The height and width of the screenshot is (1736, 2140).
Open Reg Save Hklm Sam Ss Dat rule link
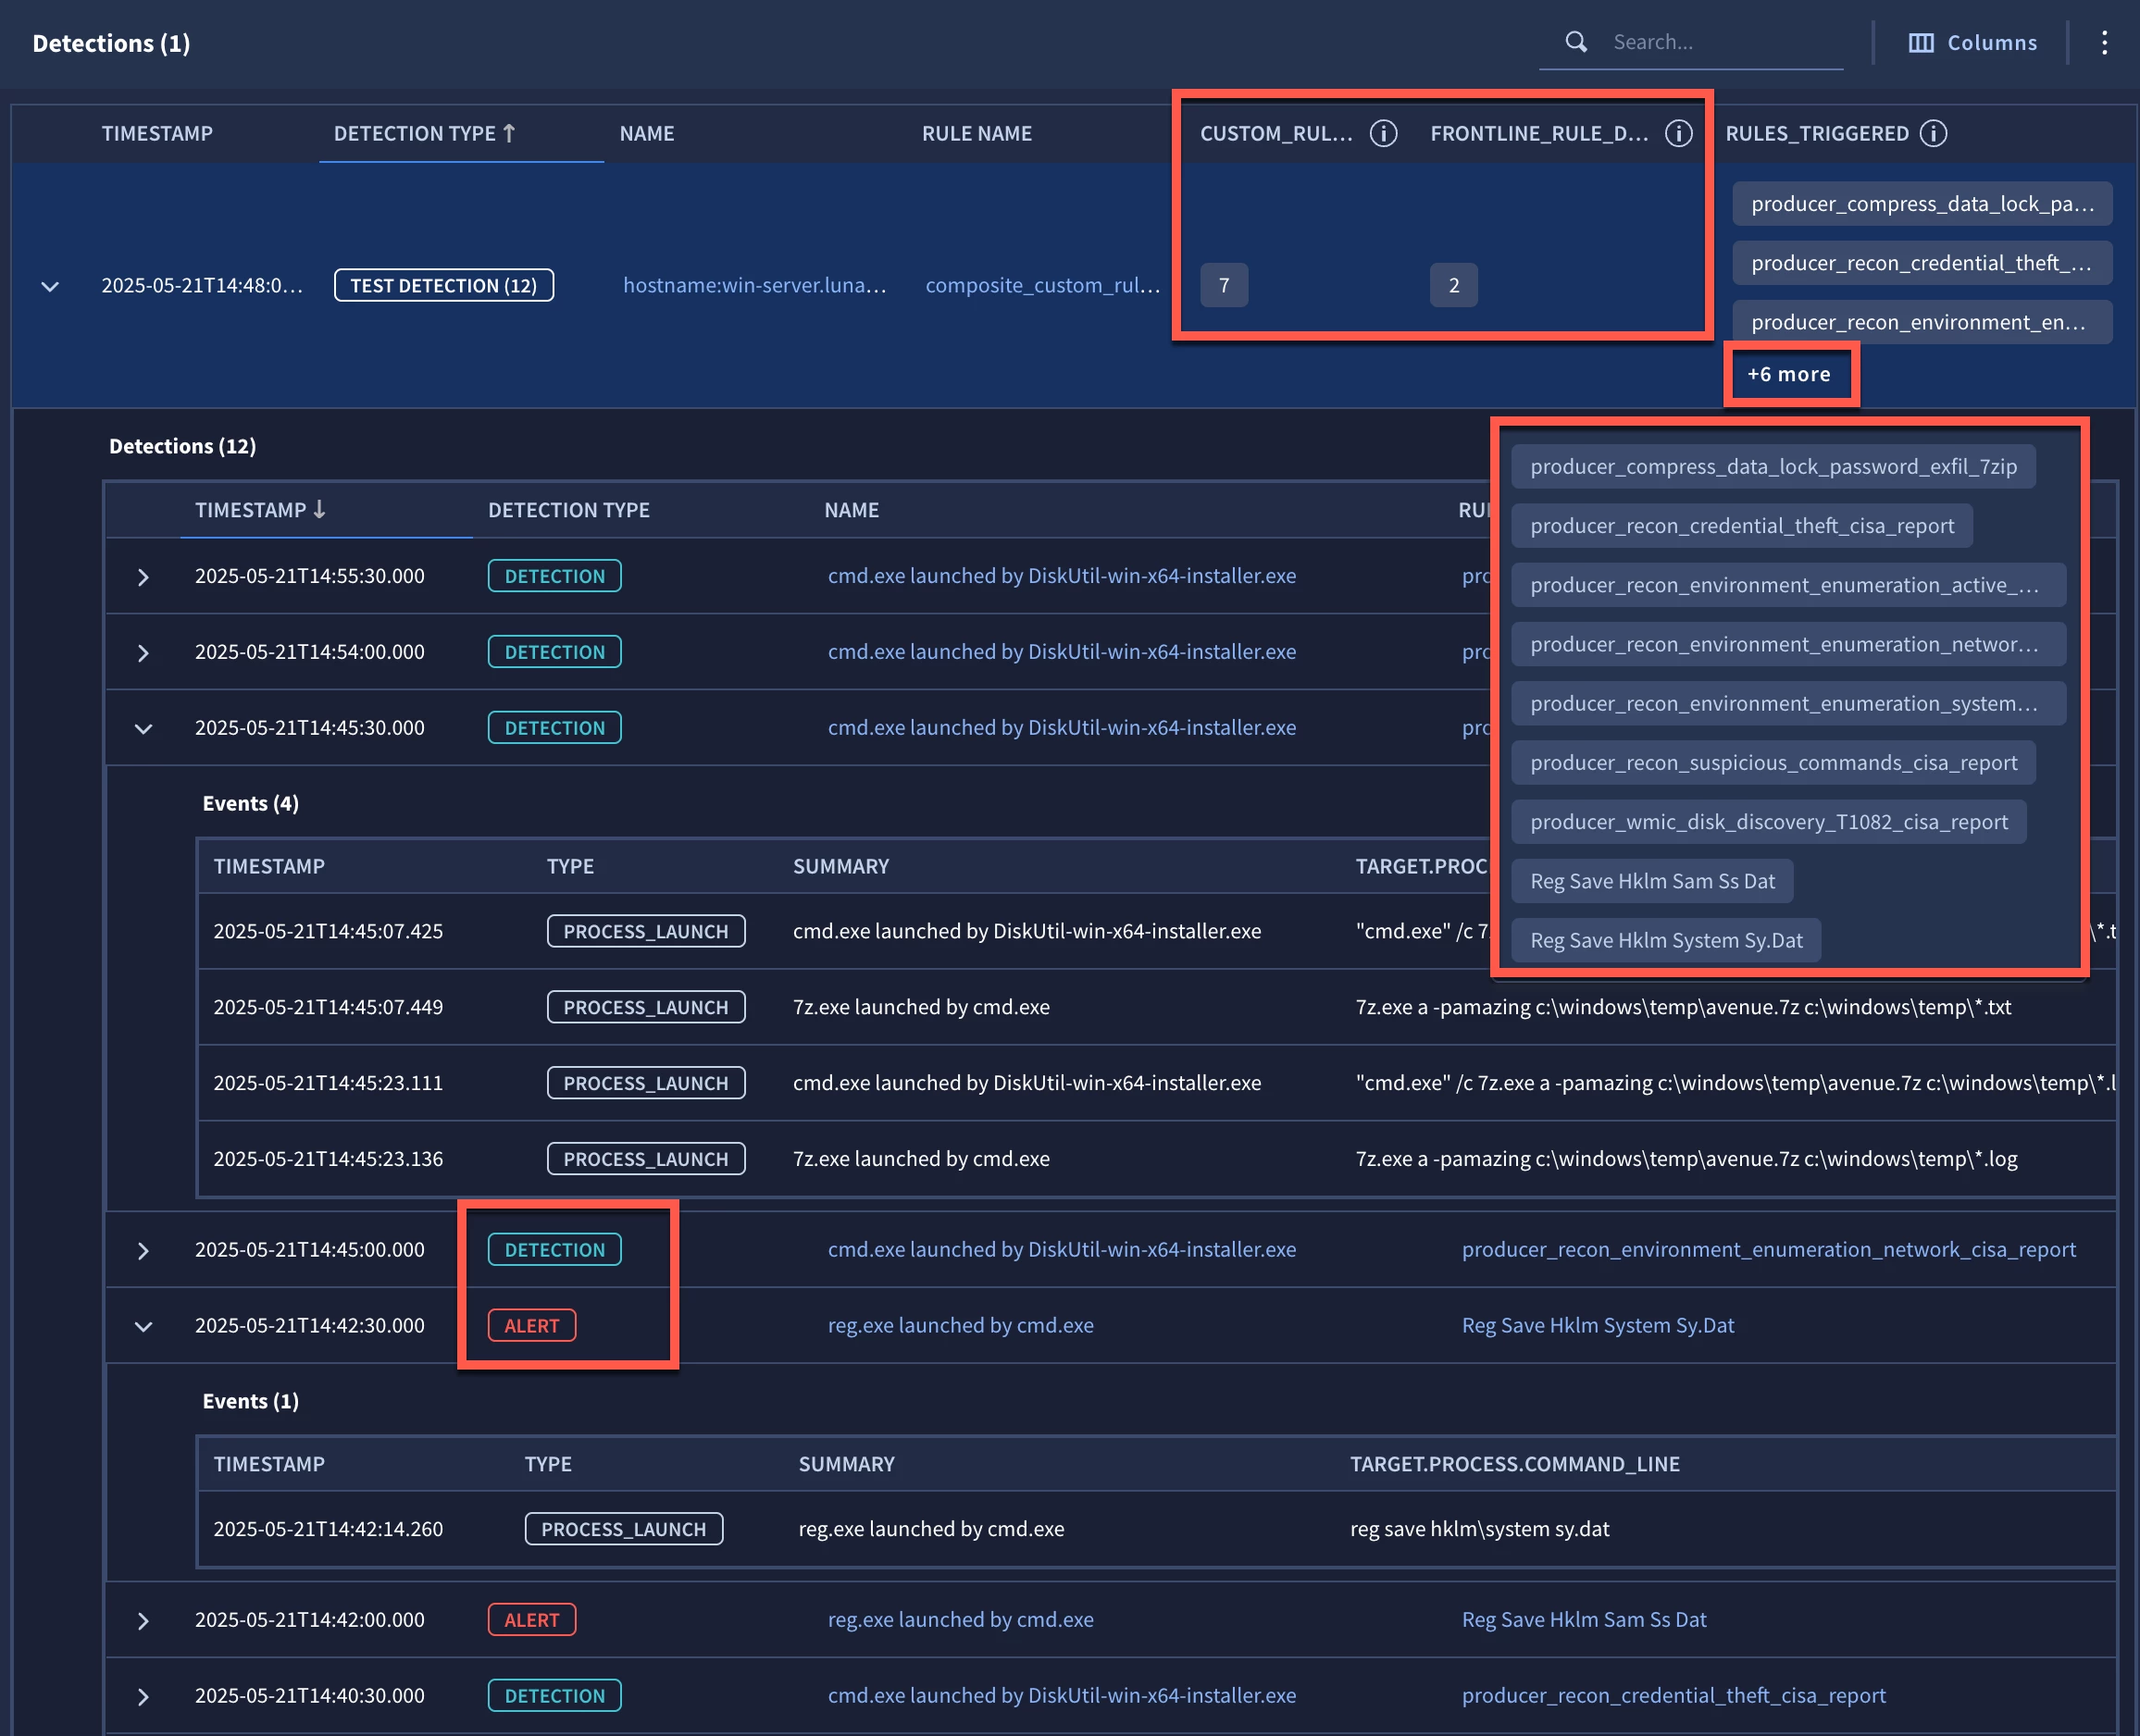tap(1584, 1619)
